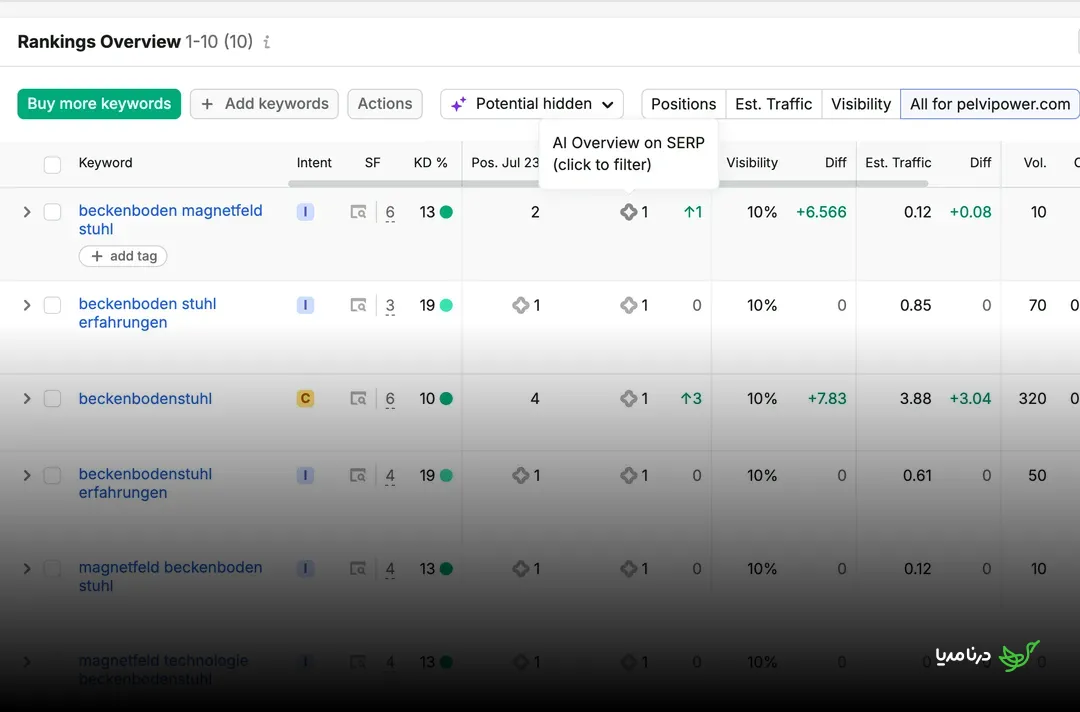Check the beckenboden magnetfeld stuhl row checkbox
1080x712 pixels.
[x=52, y=212]
